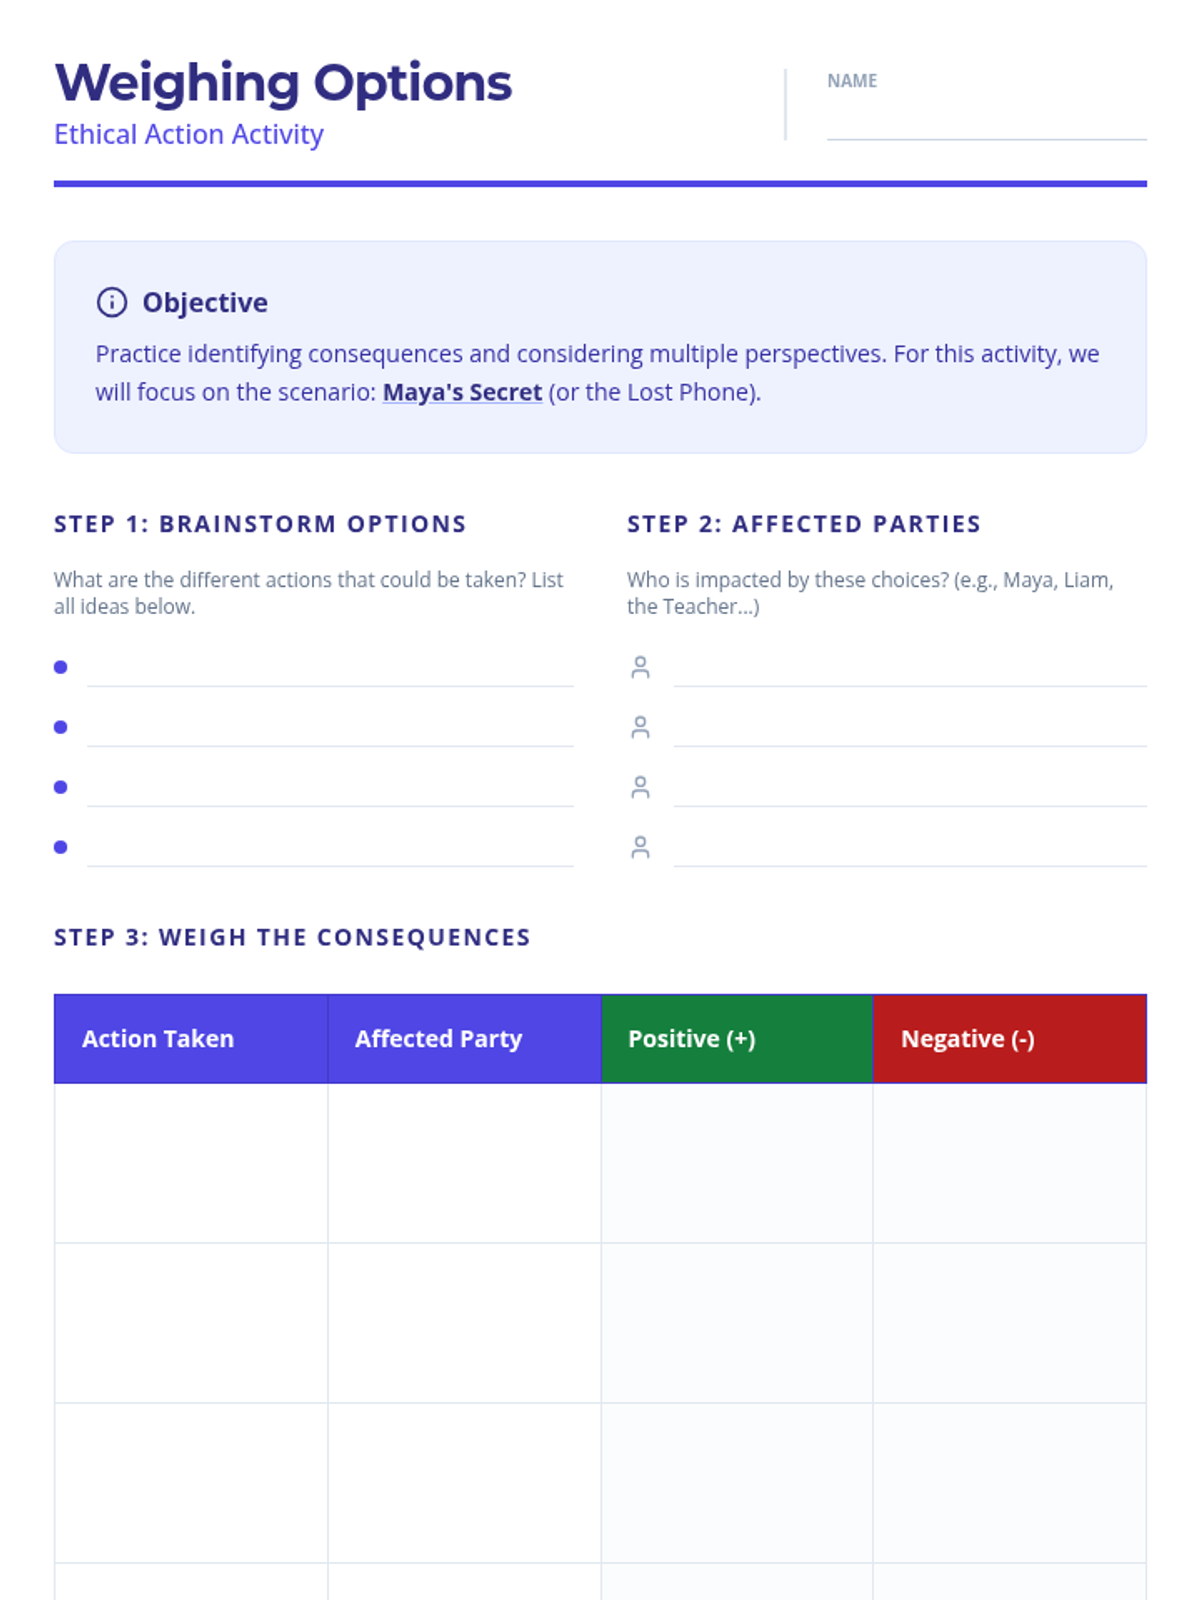Image resolution: width=1200 pixels, height=1600 pixels.
Task: Click the first Affected Parties answer line
Action: pos(910,668)
